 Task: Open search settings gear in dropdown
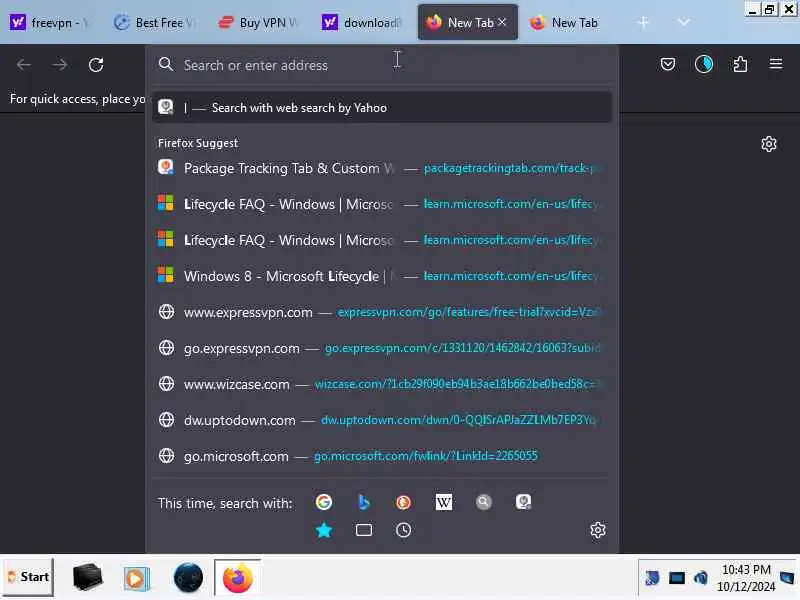click(597, 530)
